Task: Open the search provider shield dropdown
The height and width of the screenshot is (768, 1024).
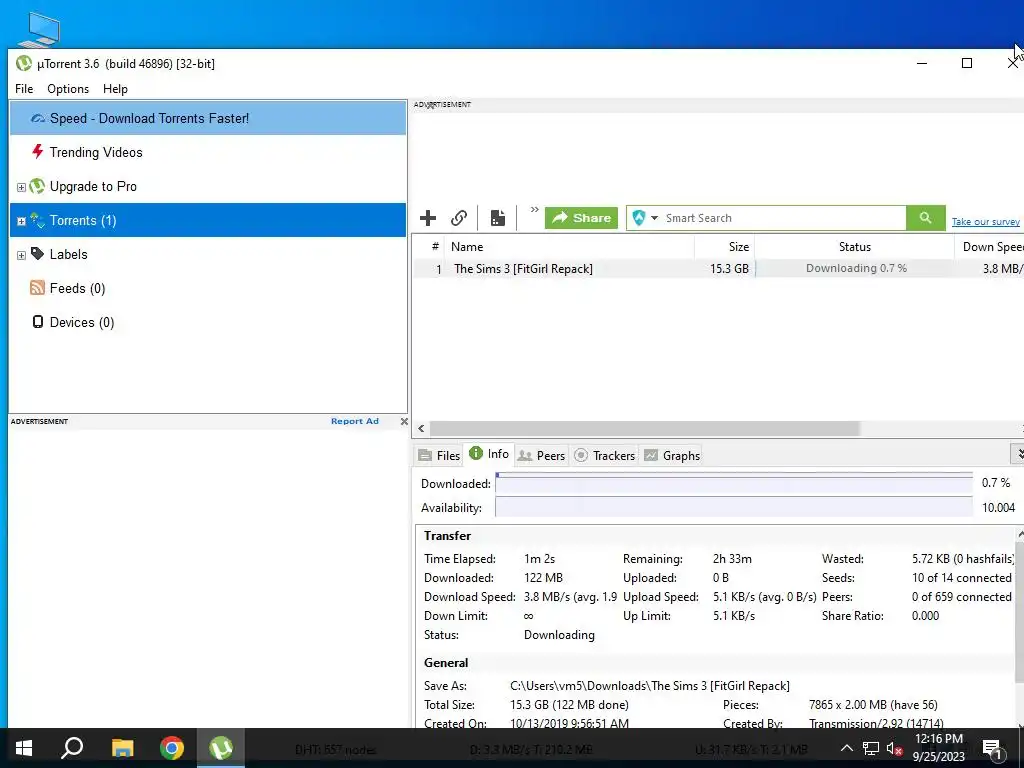Action: click(x=645, y=218)
